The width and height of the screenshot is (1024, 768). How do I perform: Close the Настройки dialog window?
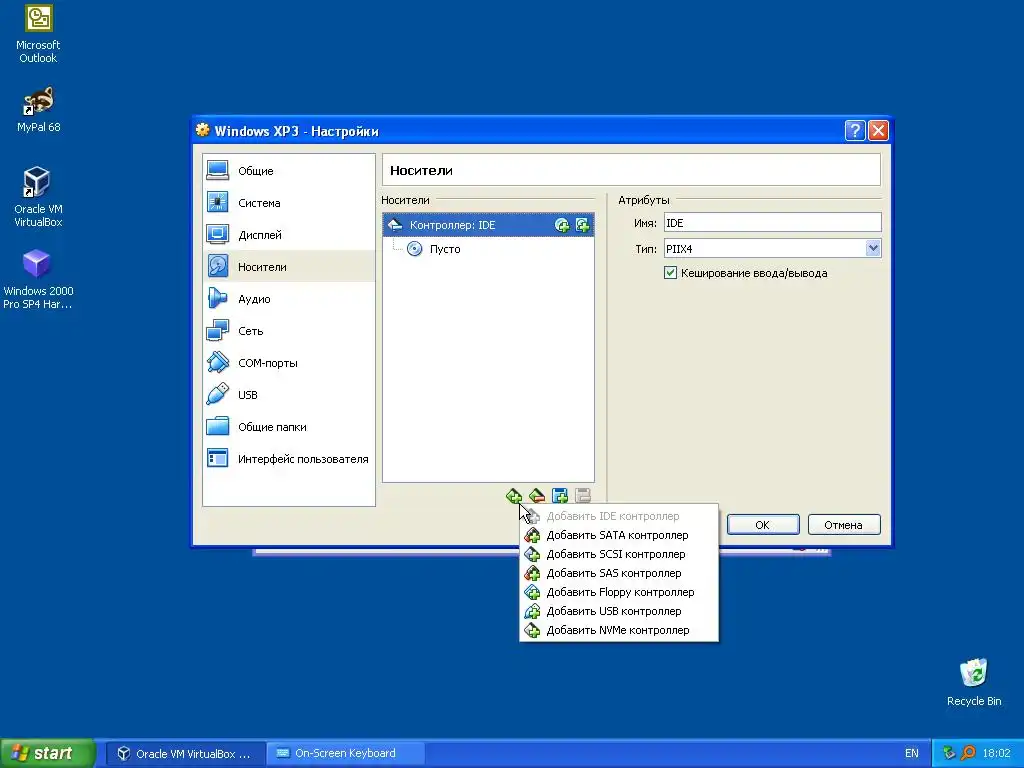click(878, 131)
